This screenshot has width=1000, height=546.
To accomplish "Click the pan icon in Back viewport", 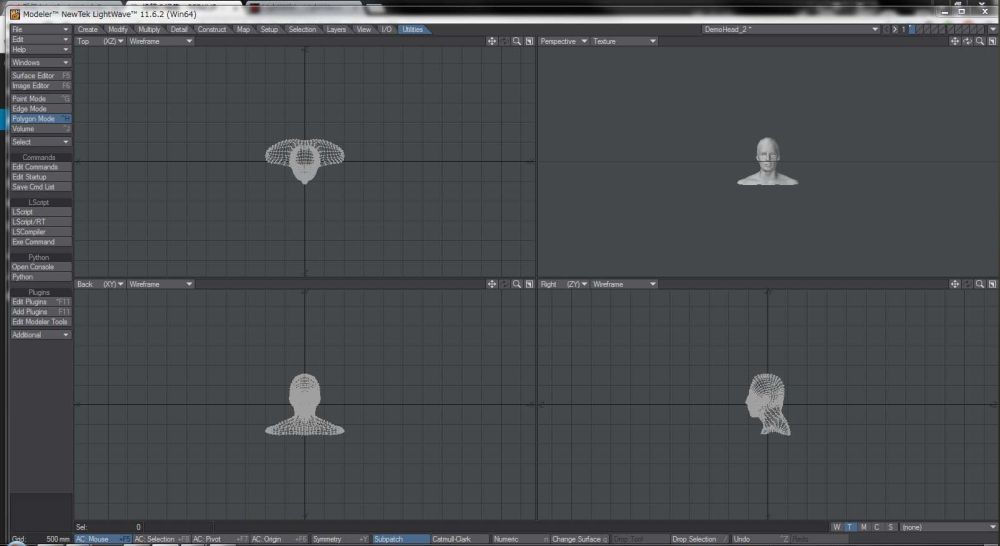I will (x=492, y=284).
